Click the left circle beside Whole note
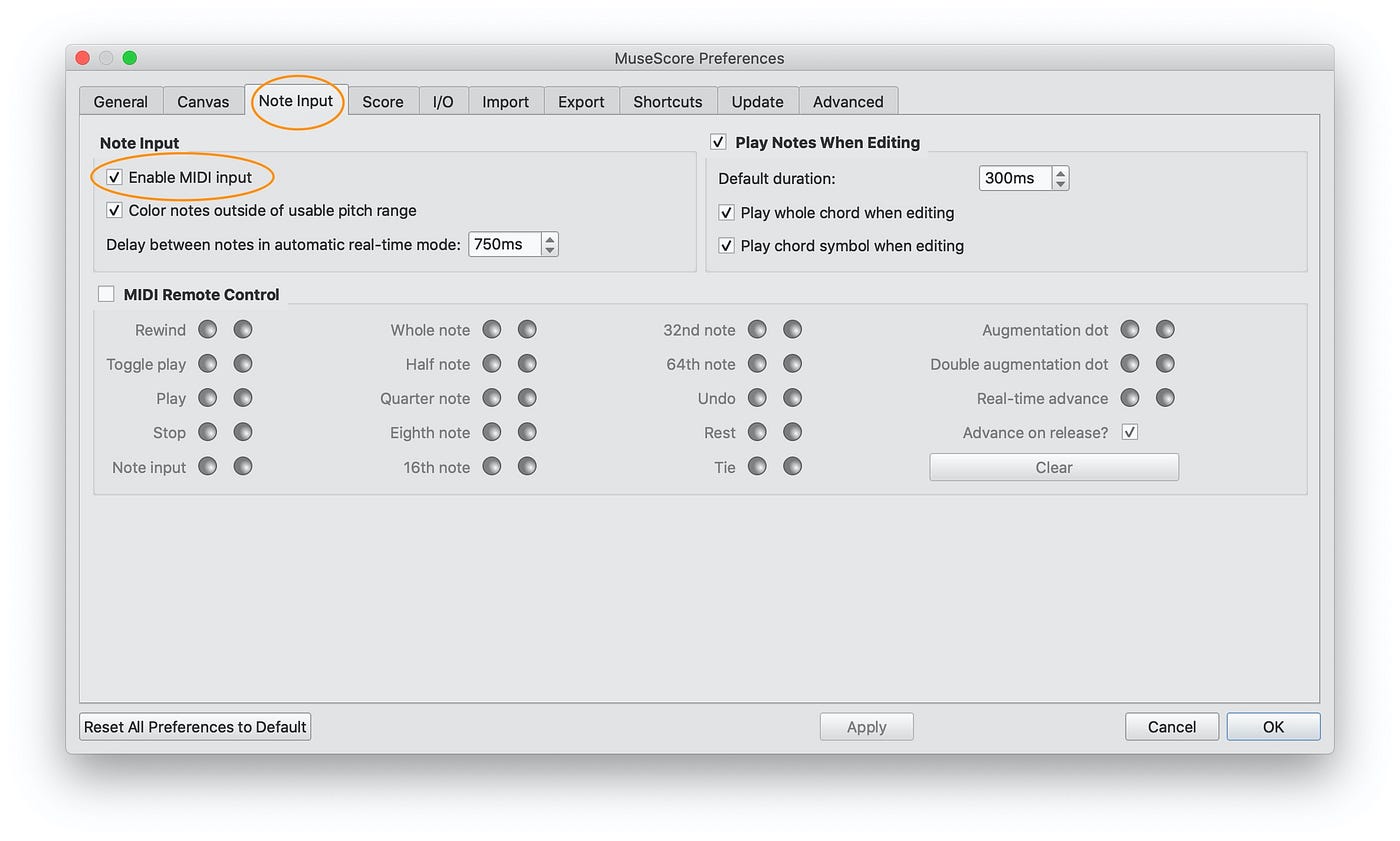The image size is (1400, 841). 491,329
